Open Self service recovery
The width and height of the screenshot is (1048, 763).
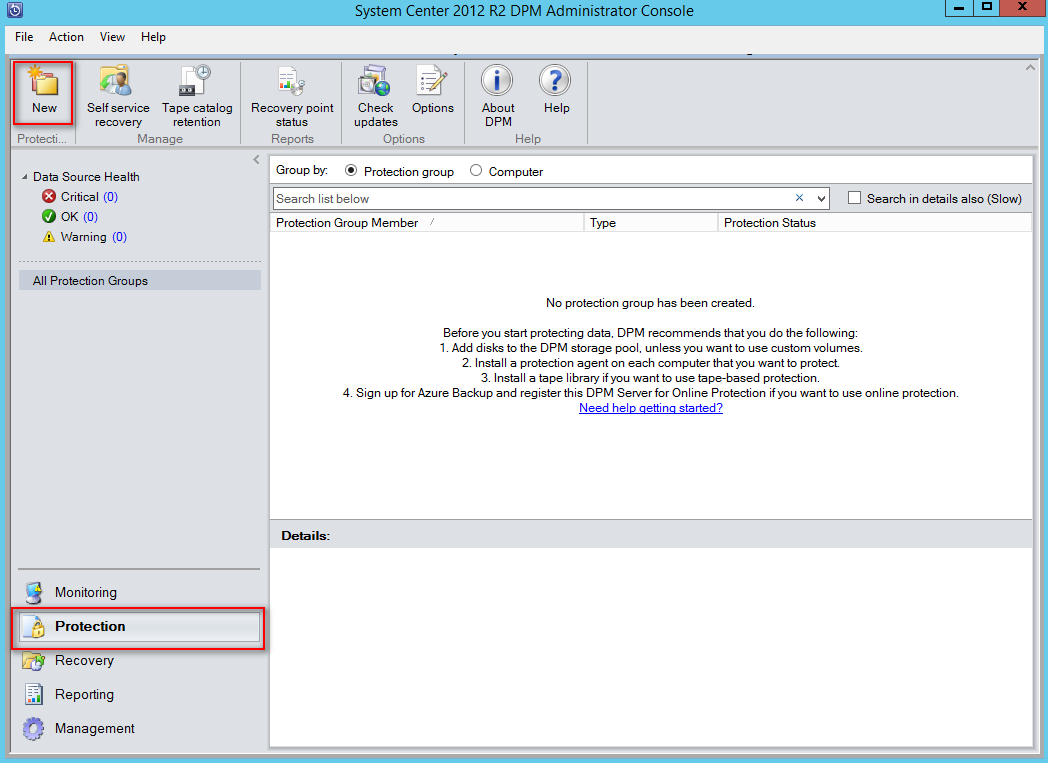[118, 96]
